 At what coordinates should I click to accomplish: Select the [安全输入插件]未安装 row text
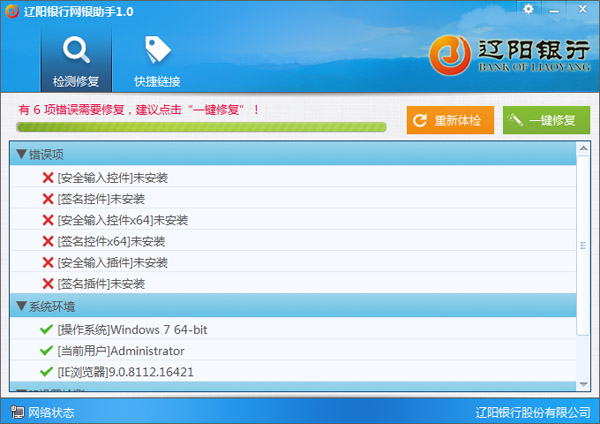click(112, 263)
